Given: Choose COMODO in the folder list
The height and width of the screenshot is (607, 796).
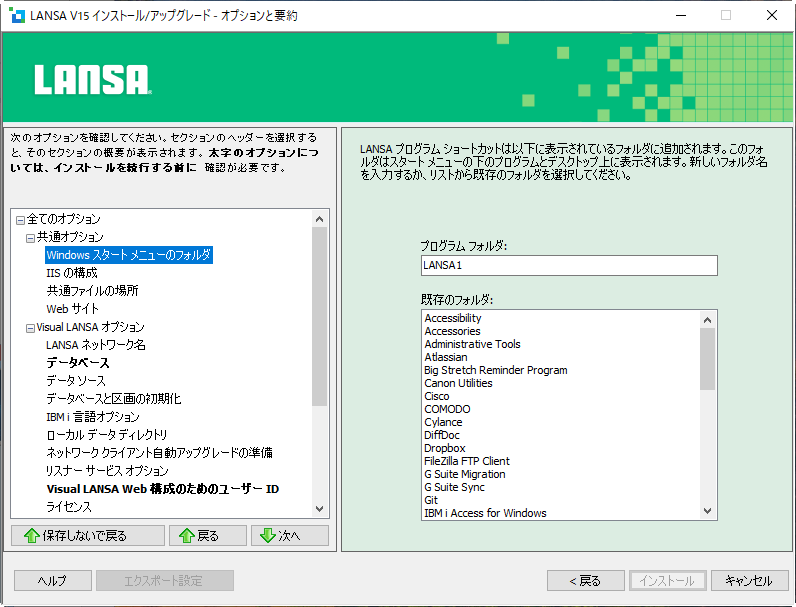Looking at the screenshot, I should pyautogui.click(x=447, y=409).
